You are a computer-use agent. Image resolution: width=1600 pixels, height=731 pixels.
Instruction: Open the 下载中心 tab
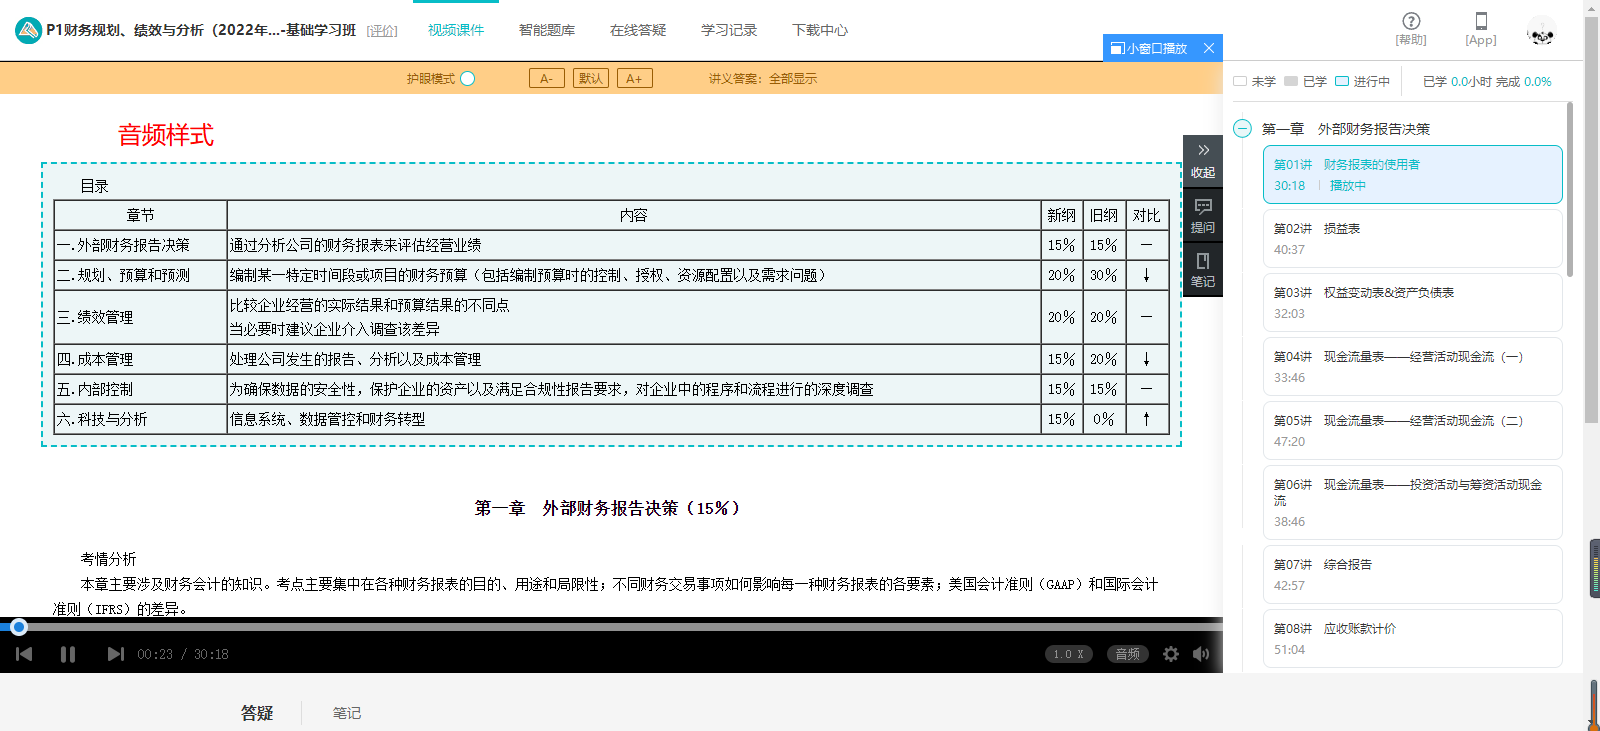click(x=820, y=30)
